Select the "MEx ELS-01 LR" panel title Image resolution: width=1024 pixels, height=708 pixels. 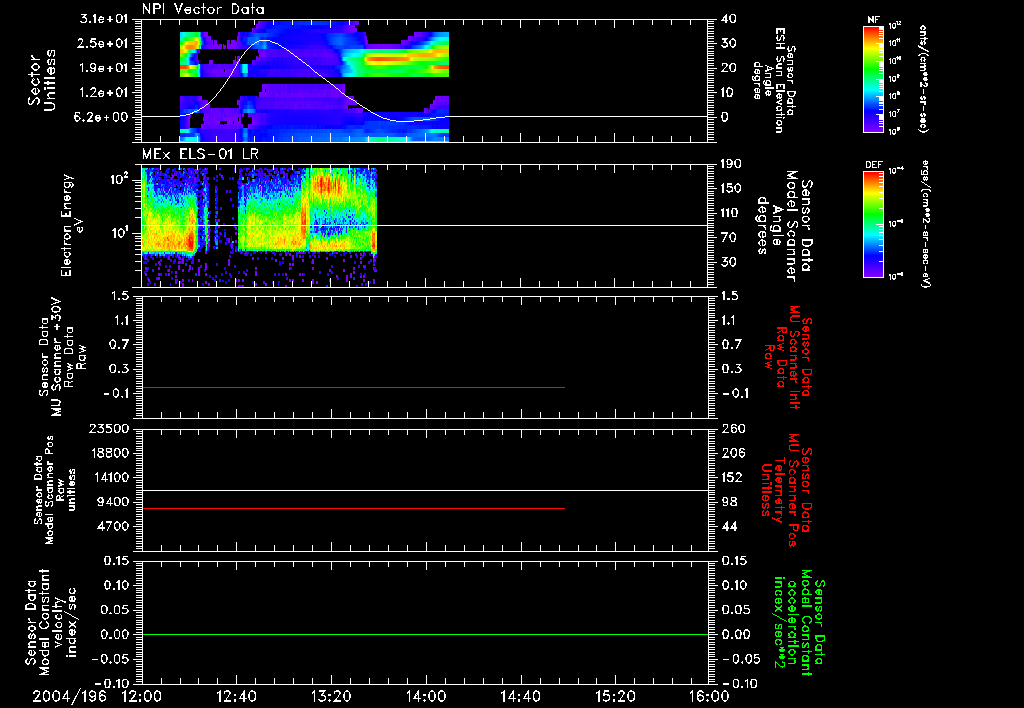coord(200,154)
